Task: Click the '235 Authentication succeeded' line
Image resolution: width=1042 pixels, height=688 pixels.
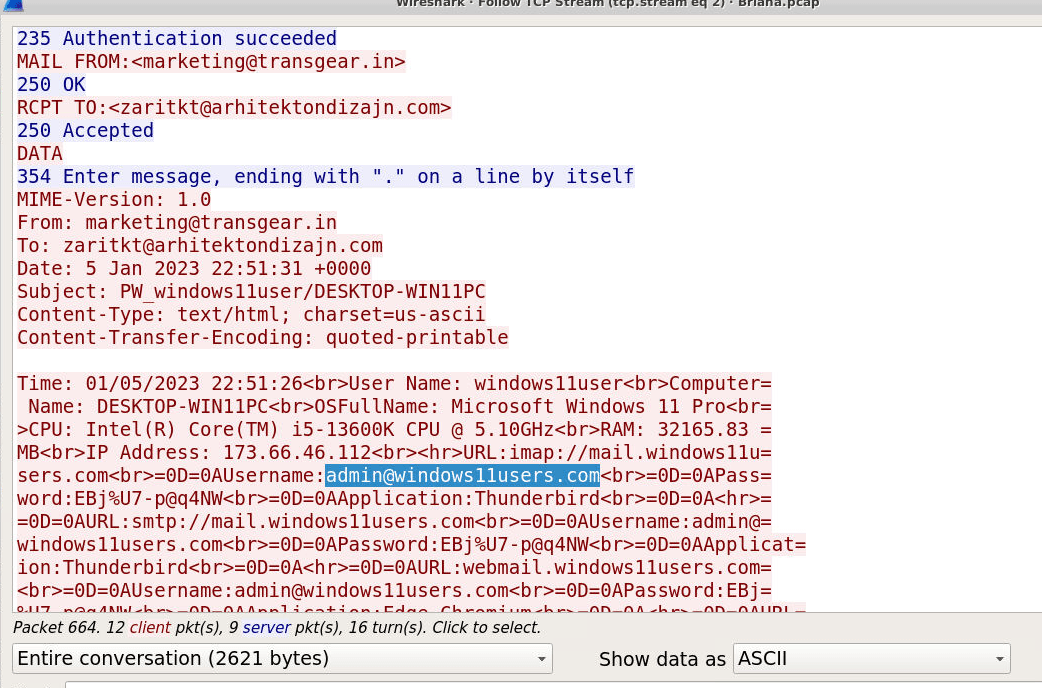Action: (x=177, y=39)
